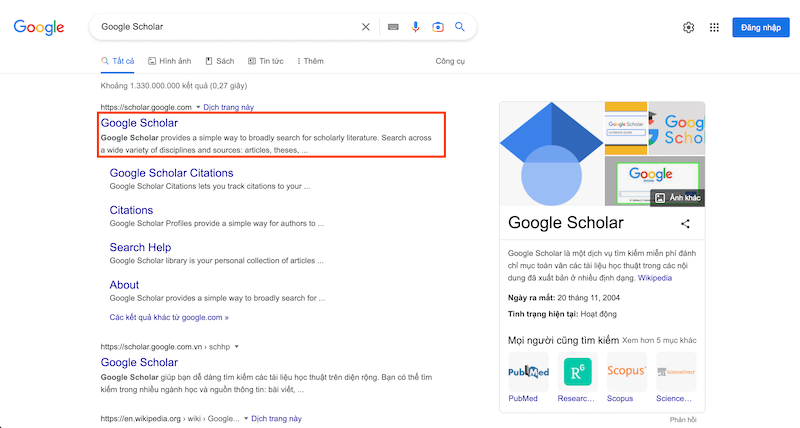Search by image with camera icon
Screen dimensions: 800x428
(438, 27)
